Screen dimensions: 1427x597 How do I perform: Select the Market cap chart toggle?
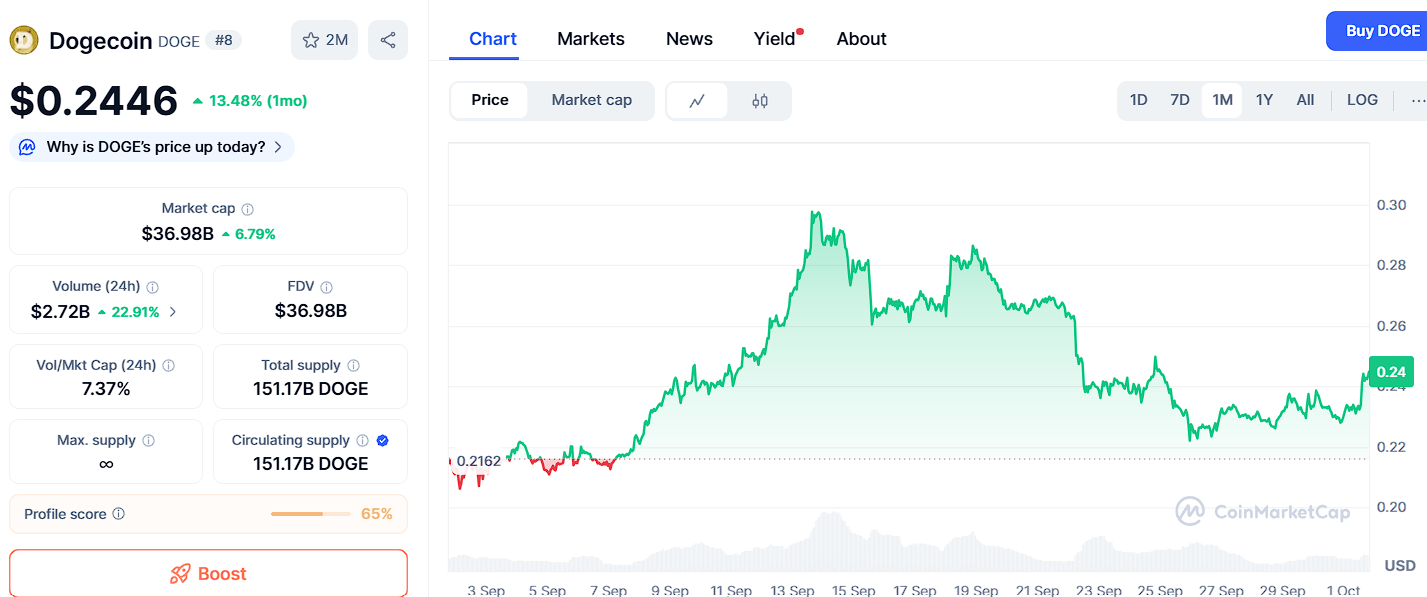[x=591, y=100]
